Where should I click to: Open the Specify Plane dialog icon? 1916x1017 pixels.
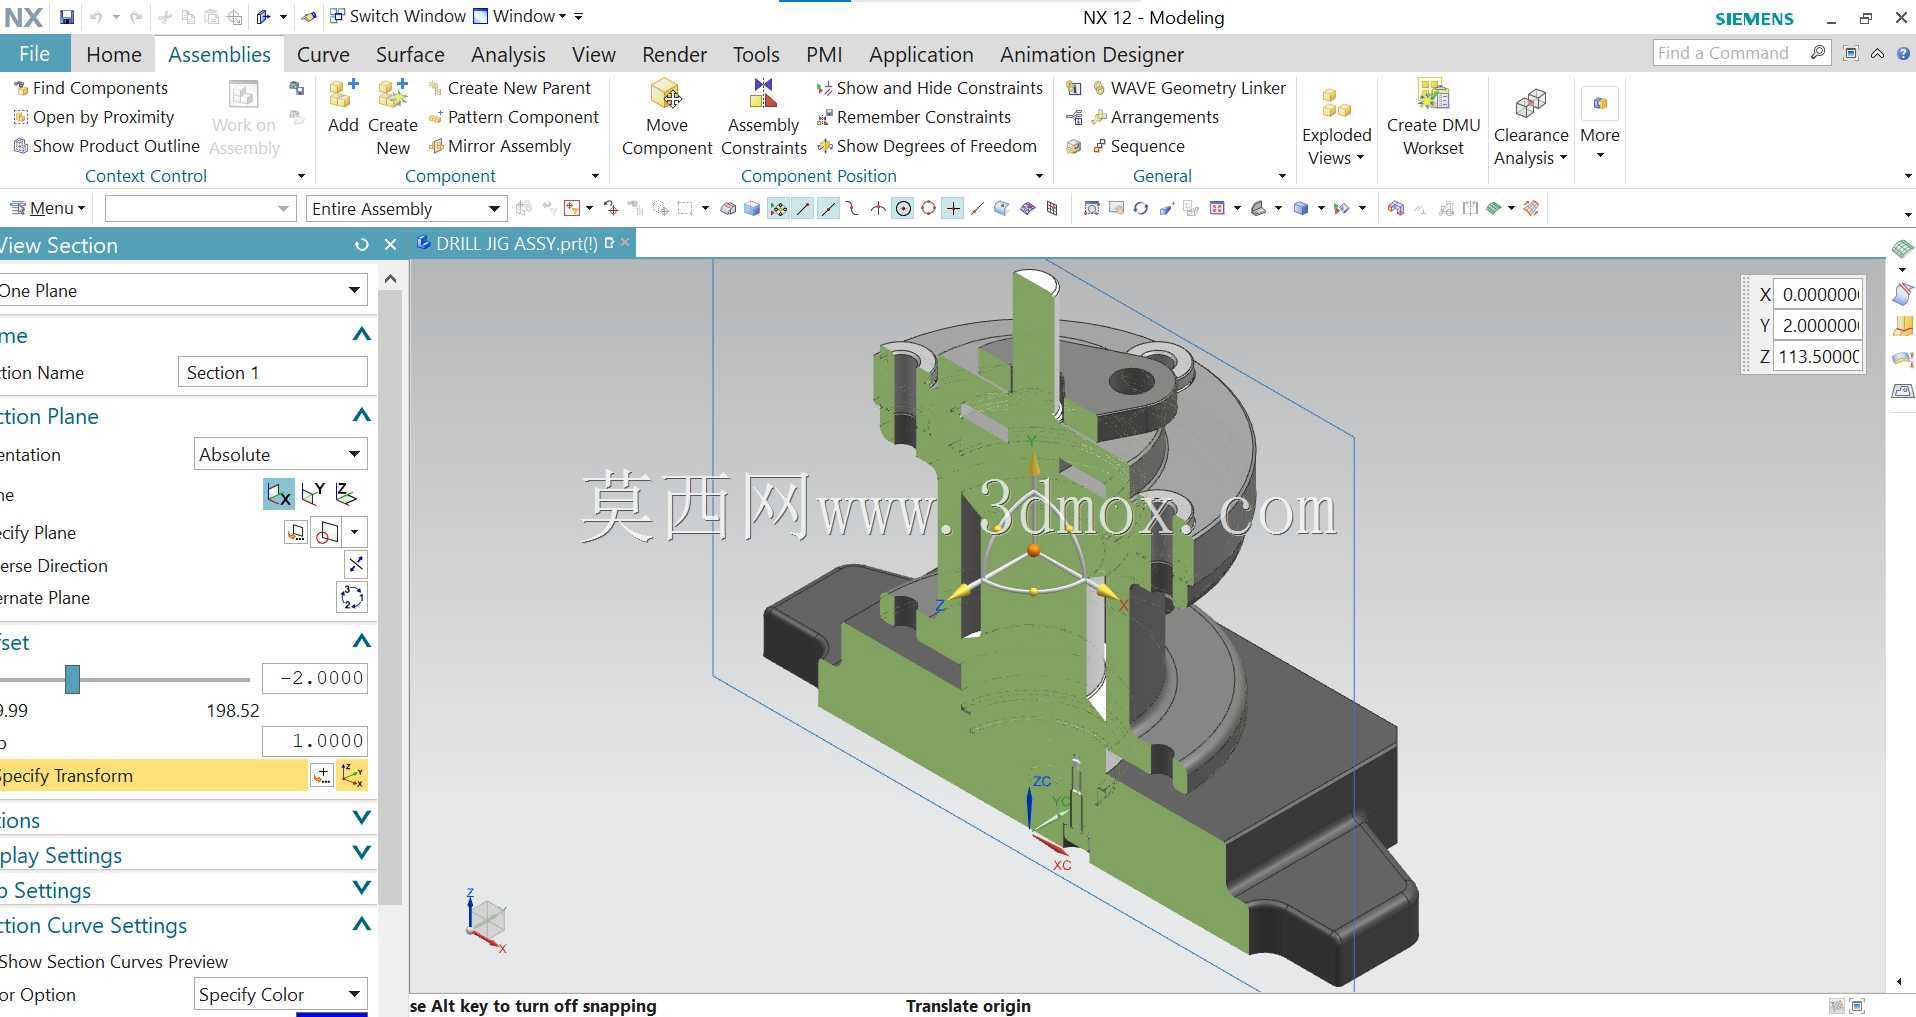[x=296, y=532]
